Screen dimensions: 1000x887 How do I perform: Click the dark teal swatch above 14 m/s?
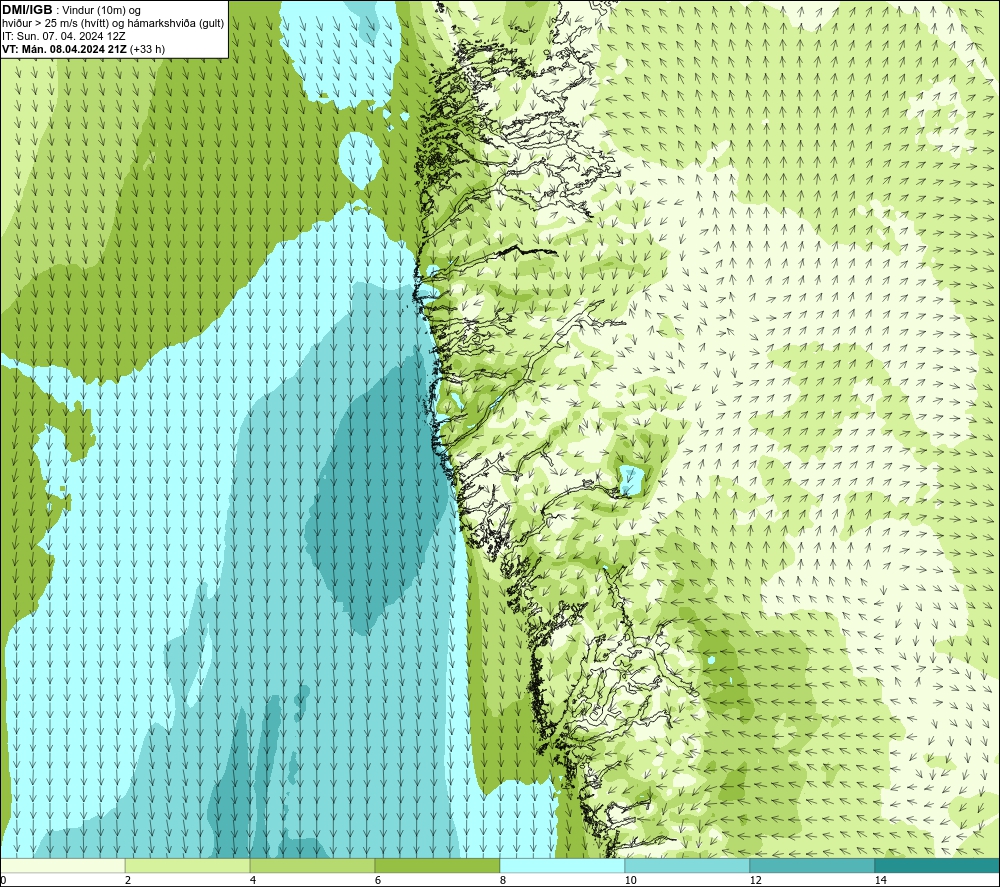click(x=938, y=865)
